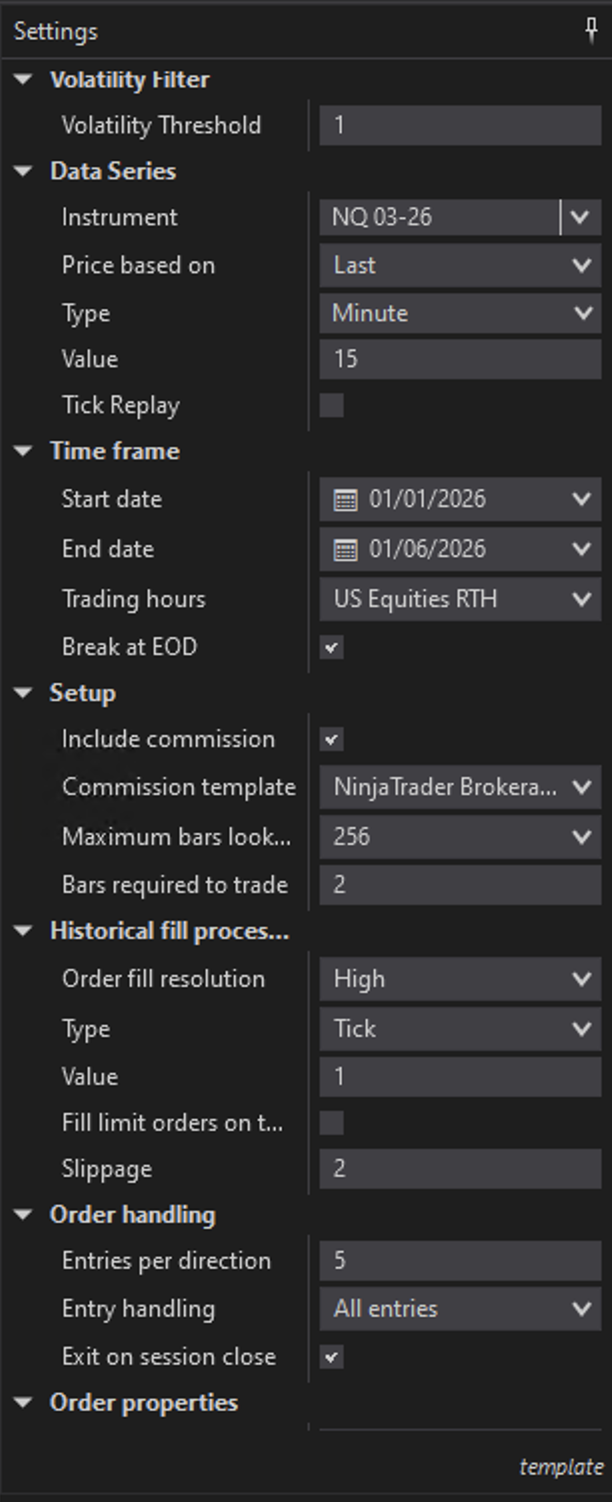Collapse the Order handling section arrow

tap(23, 1216)
